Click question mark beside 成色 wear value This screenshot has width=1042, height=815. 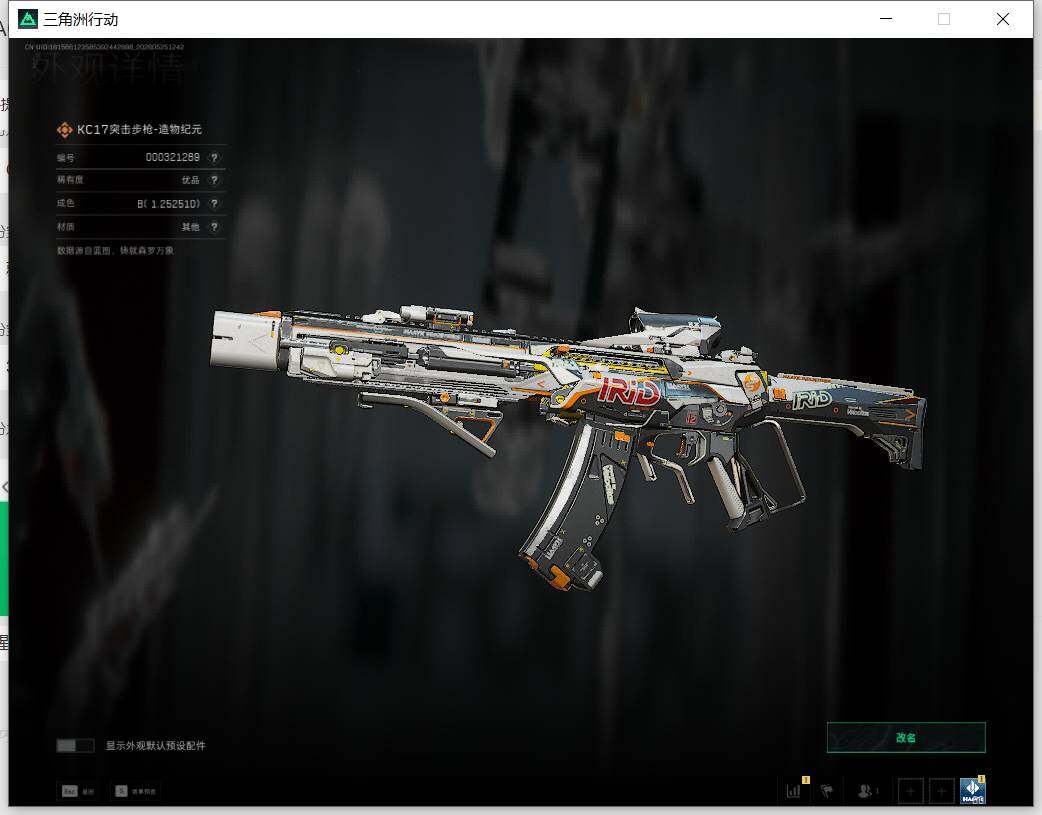pos(214,203)
